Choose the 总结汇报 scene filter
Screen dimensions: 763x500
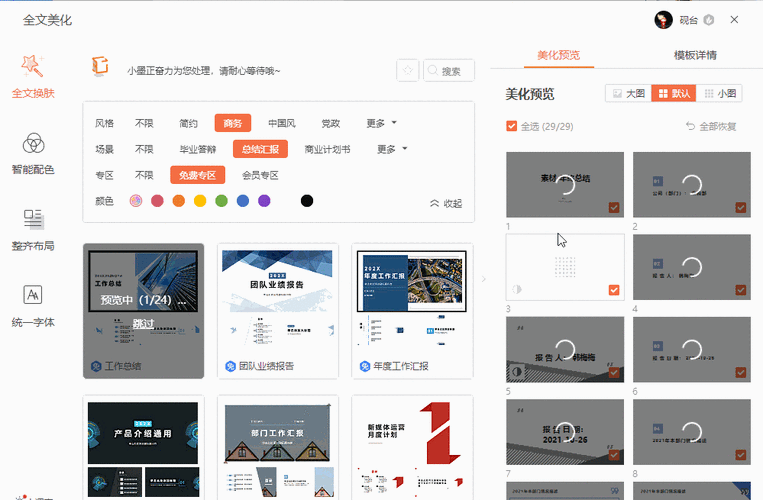(260, 149)
